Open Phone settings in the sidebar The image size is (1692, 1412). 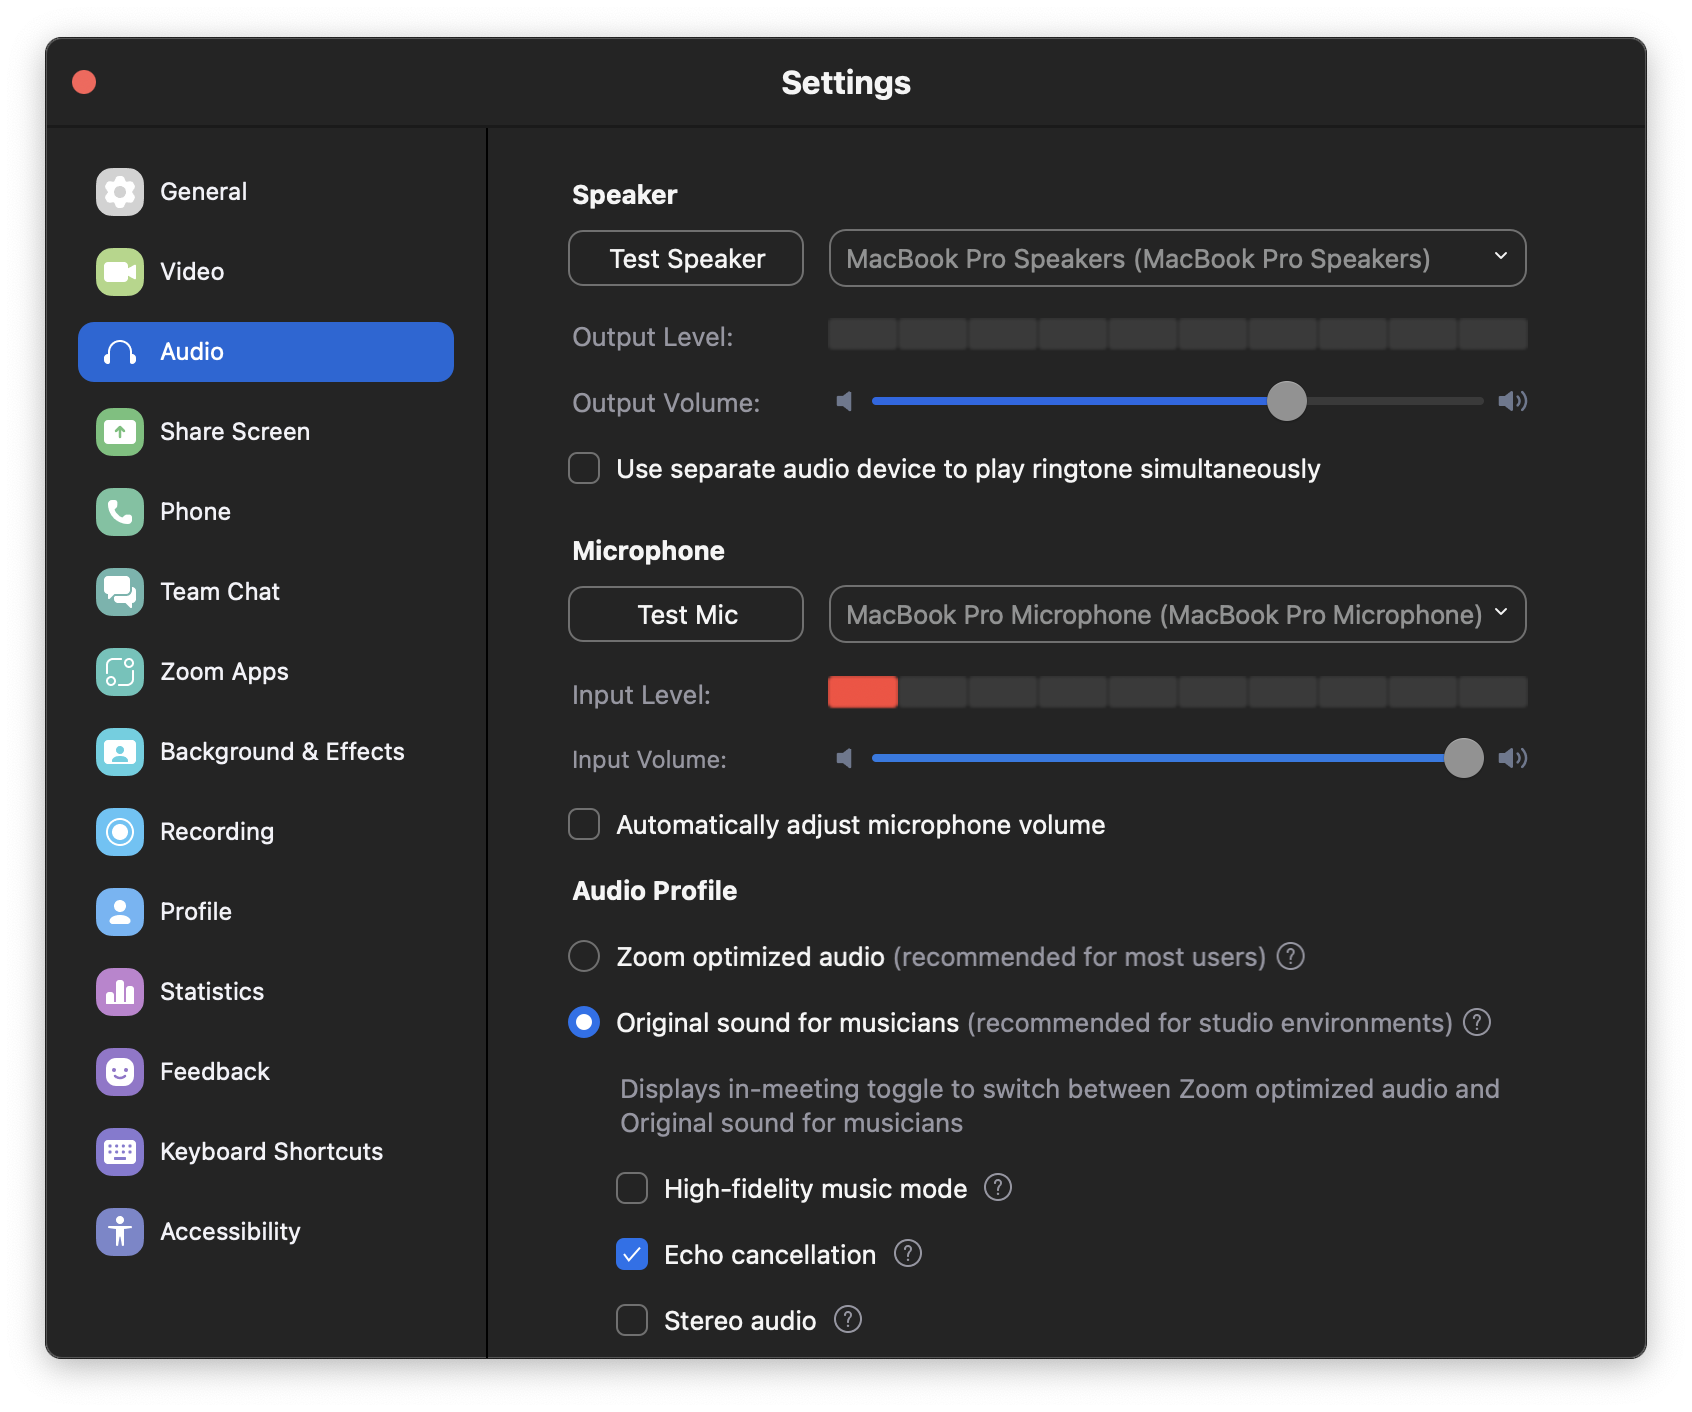click(x=266, y=512)
